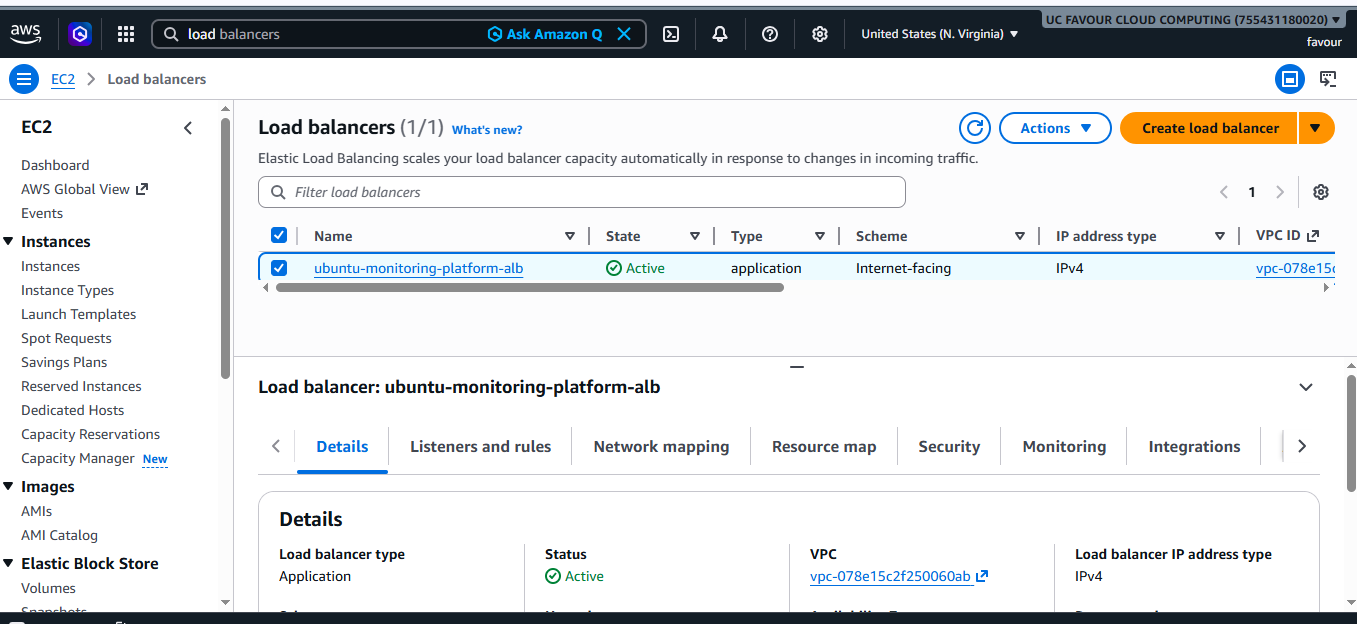The height and width of the screenshot is (624, 1357).
Task: Click the split panel resize handle
Action: 796,367
